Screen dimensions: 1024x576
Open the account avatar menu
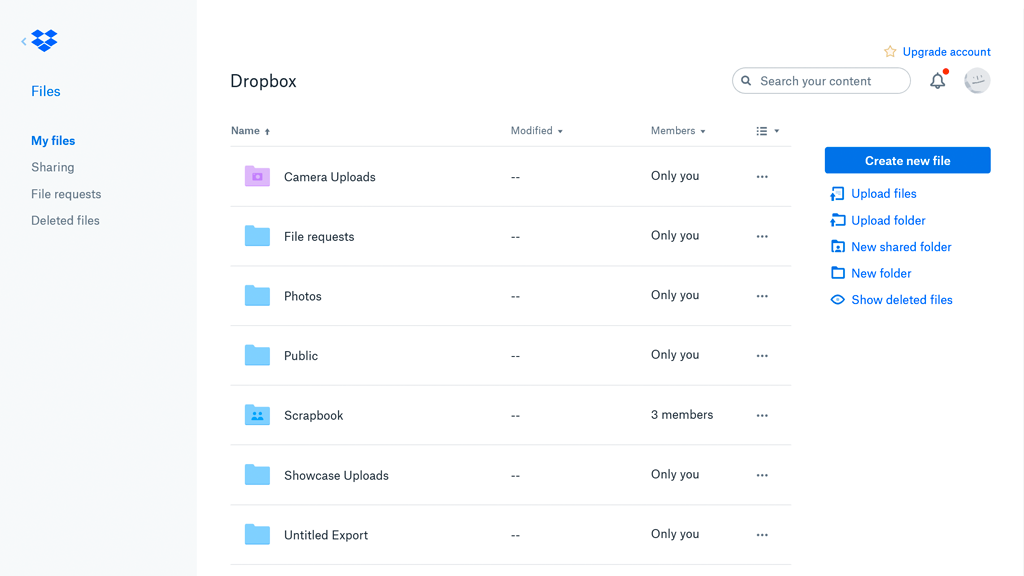977,81
